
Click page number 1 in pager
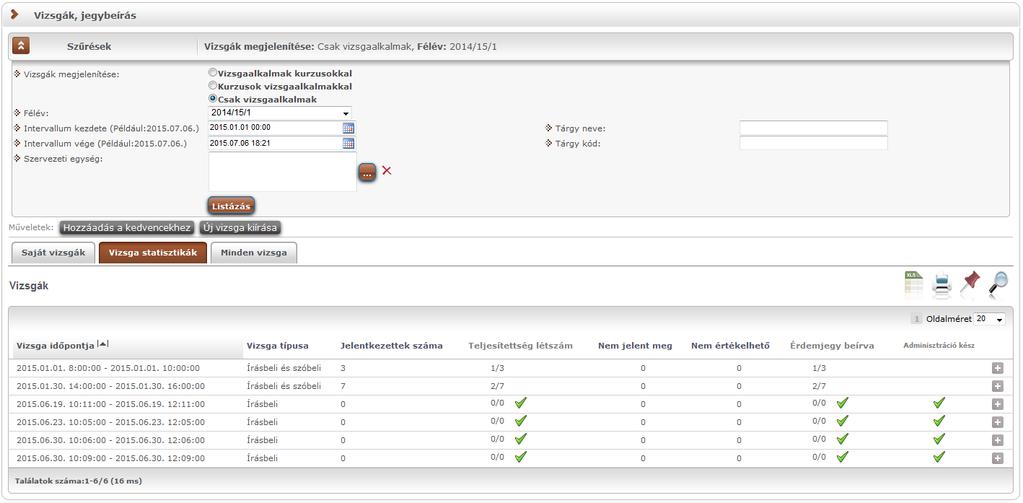[917, 319]
